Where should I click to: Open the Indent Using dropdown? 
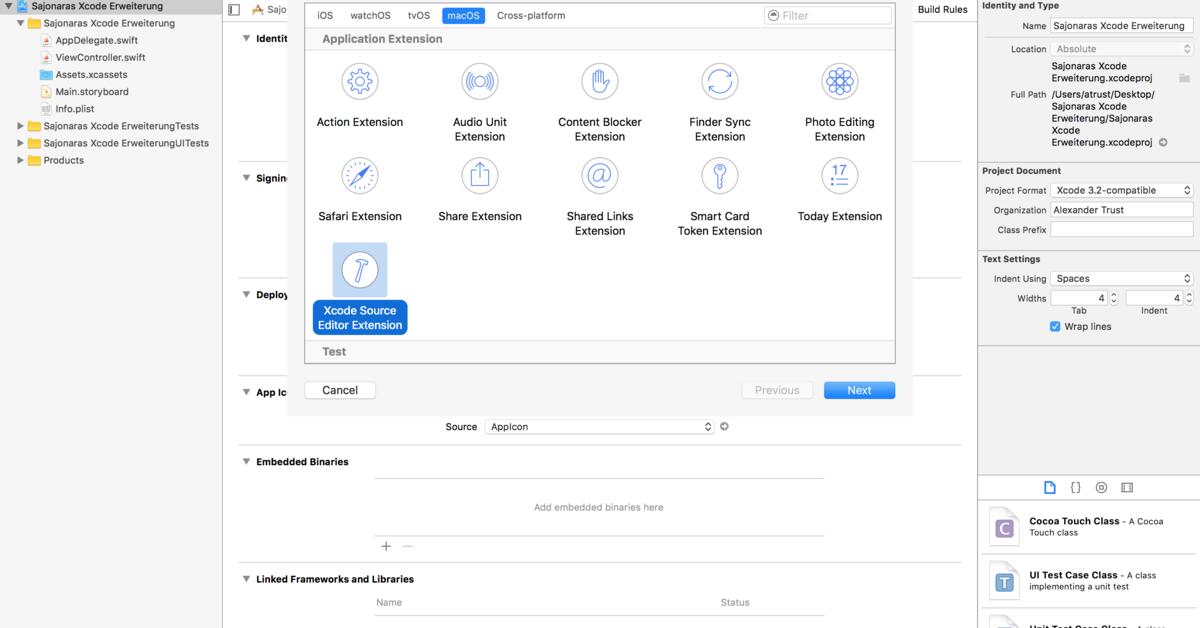coord(1122,279)
